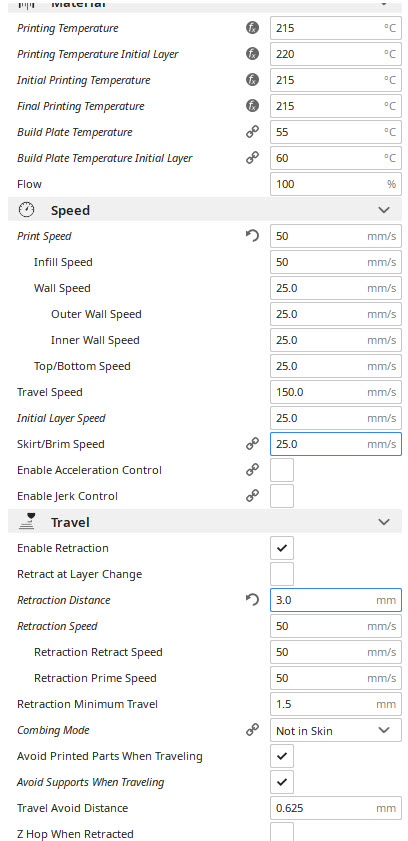Click the link icon beside Build Plate Temperature

pyautogui.click(x=252, y=132)
